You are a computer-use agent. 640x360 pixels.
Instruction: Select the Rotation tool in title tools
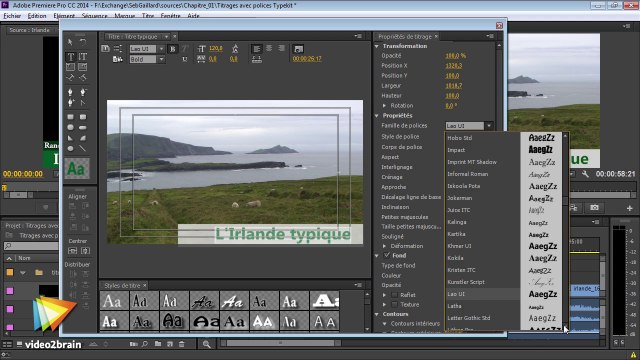(83, 42)
